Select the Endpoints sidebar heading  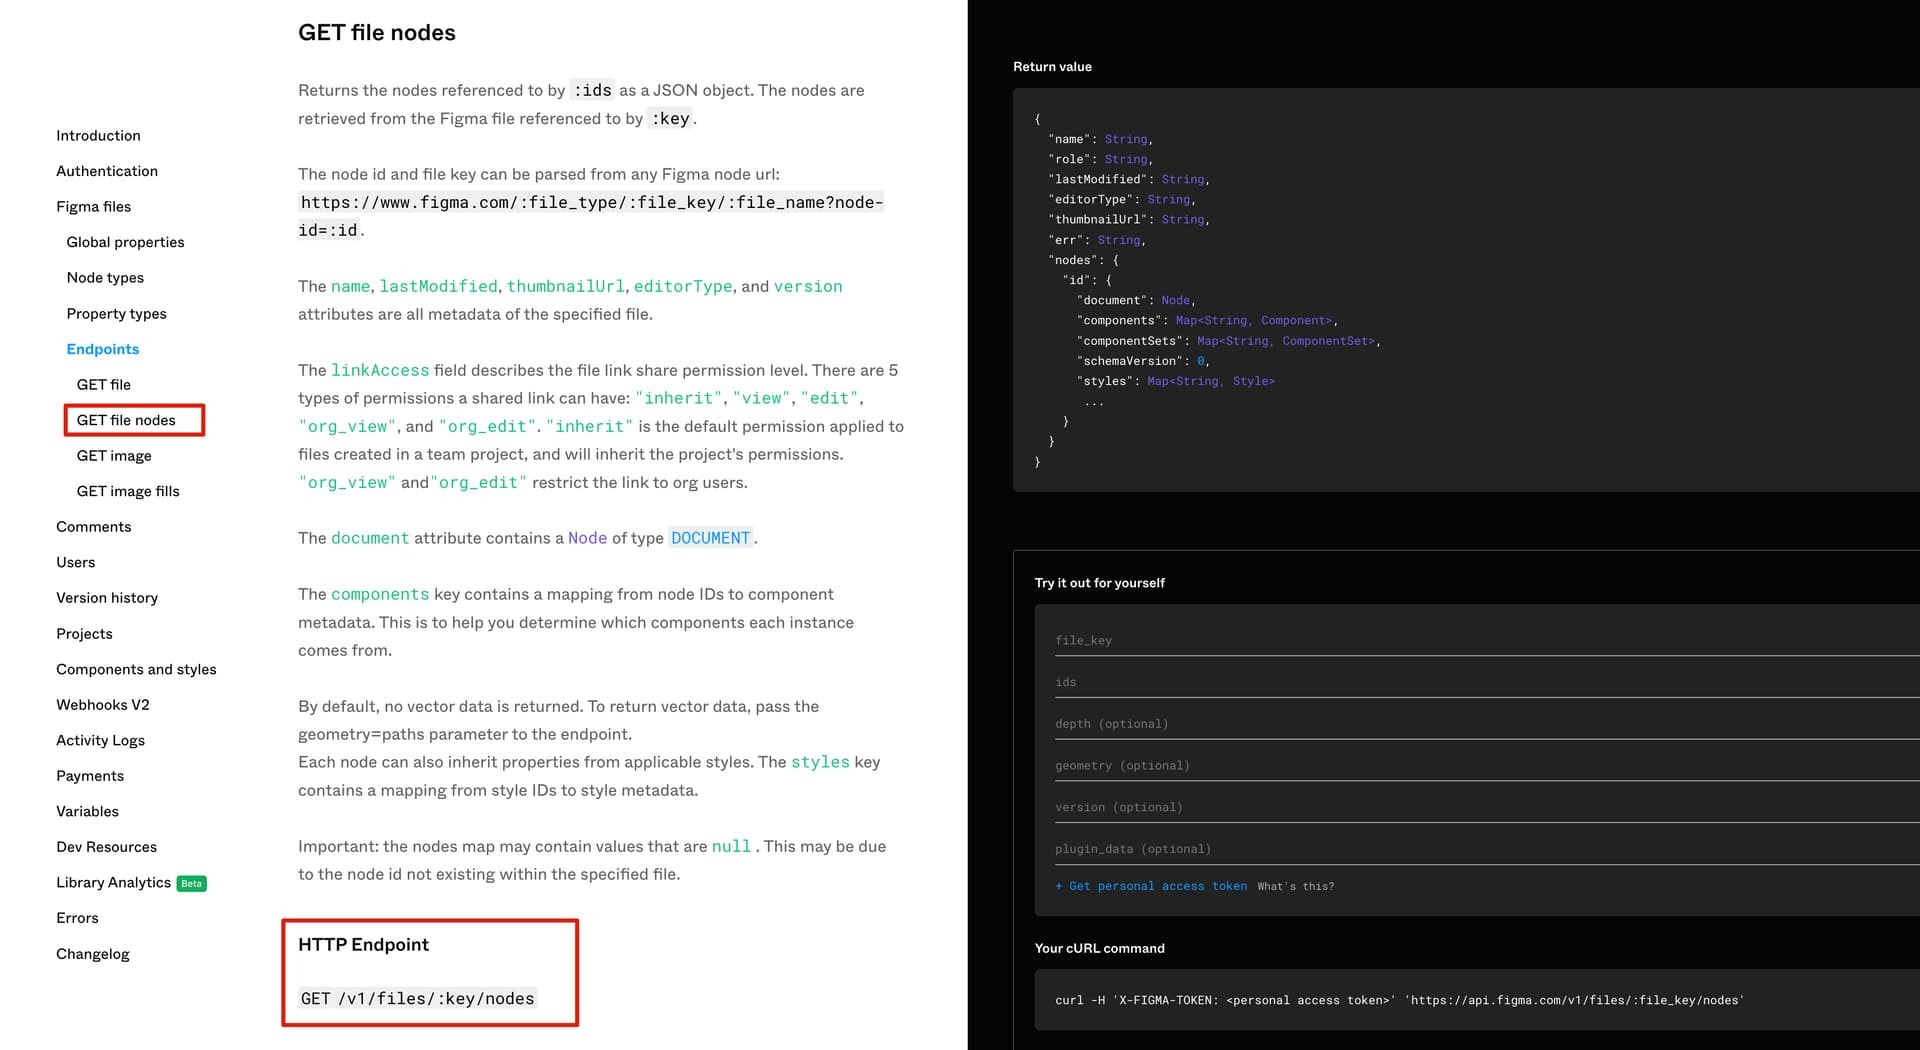pyautogui.click(x=103, y=349)
